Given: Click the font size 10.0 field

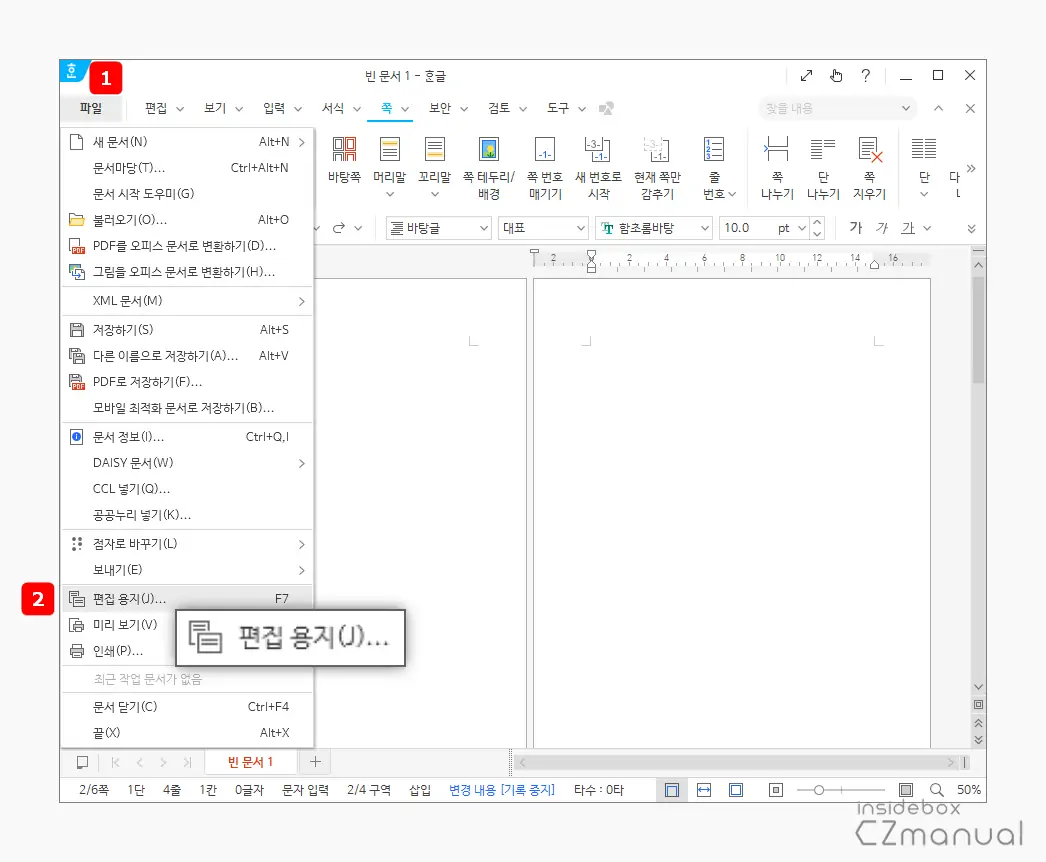Looking at the screenshot, I should coord(746,228).
